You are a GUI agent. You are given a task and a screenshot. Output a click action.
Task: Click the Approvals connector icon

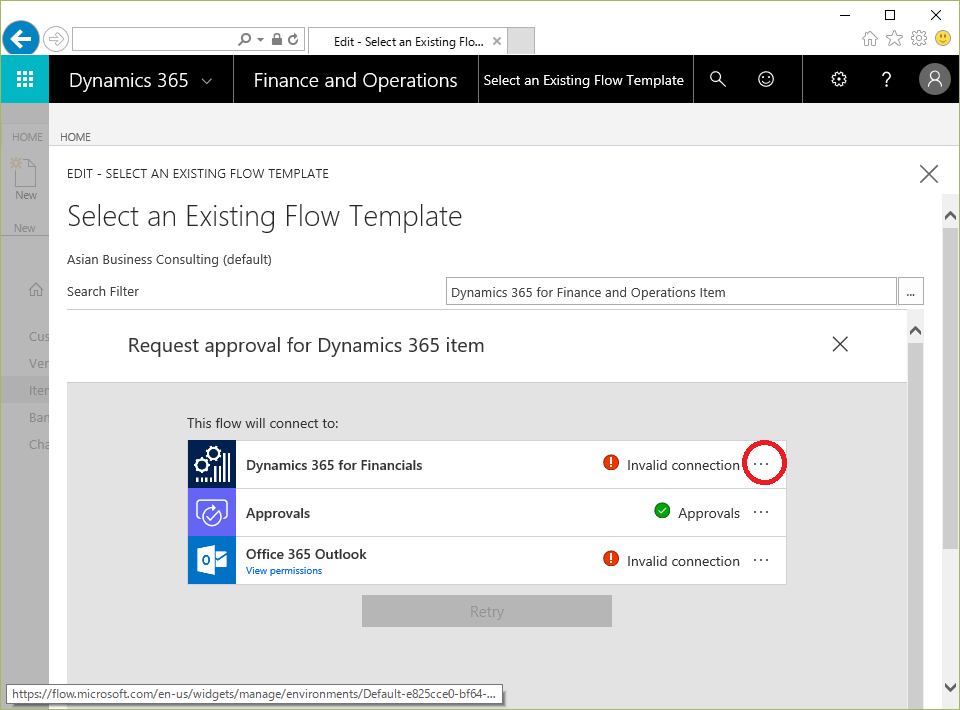click(212, 513)
